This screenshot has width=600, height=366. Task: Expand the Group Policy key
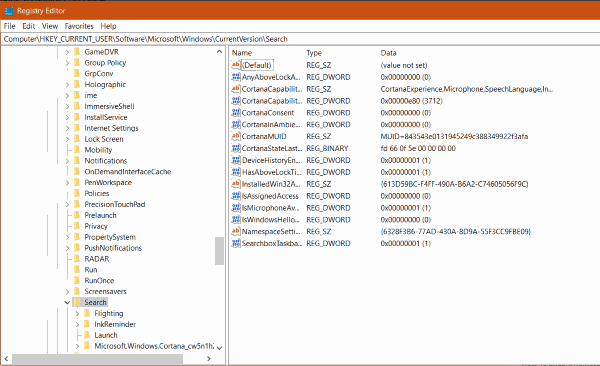(x=67, y=63)
